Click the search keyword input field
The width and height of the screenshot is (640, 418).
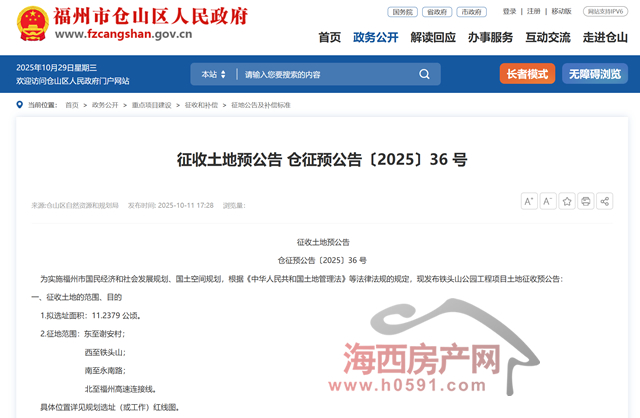coord(320,74)
